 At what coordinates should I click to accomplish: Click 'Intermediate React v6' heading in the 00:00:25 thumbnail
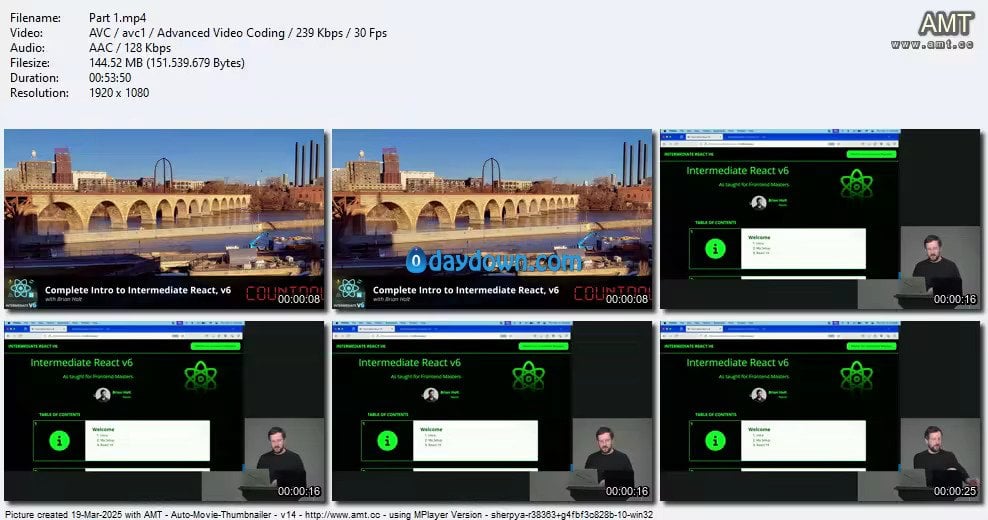(x=737, y=362)
